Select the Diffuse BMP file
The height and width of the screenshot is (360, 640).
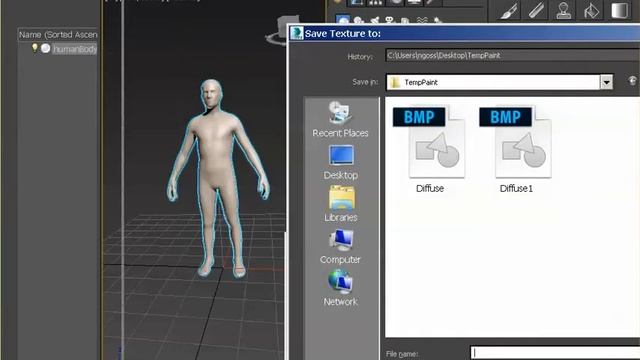(430, 149)
